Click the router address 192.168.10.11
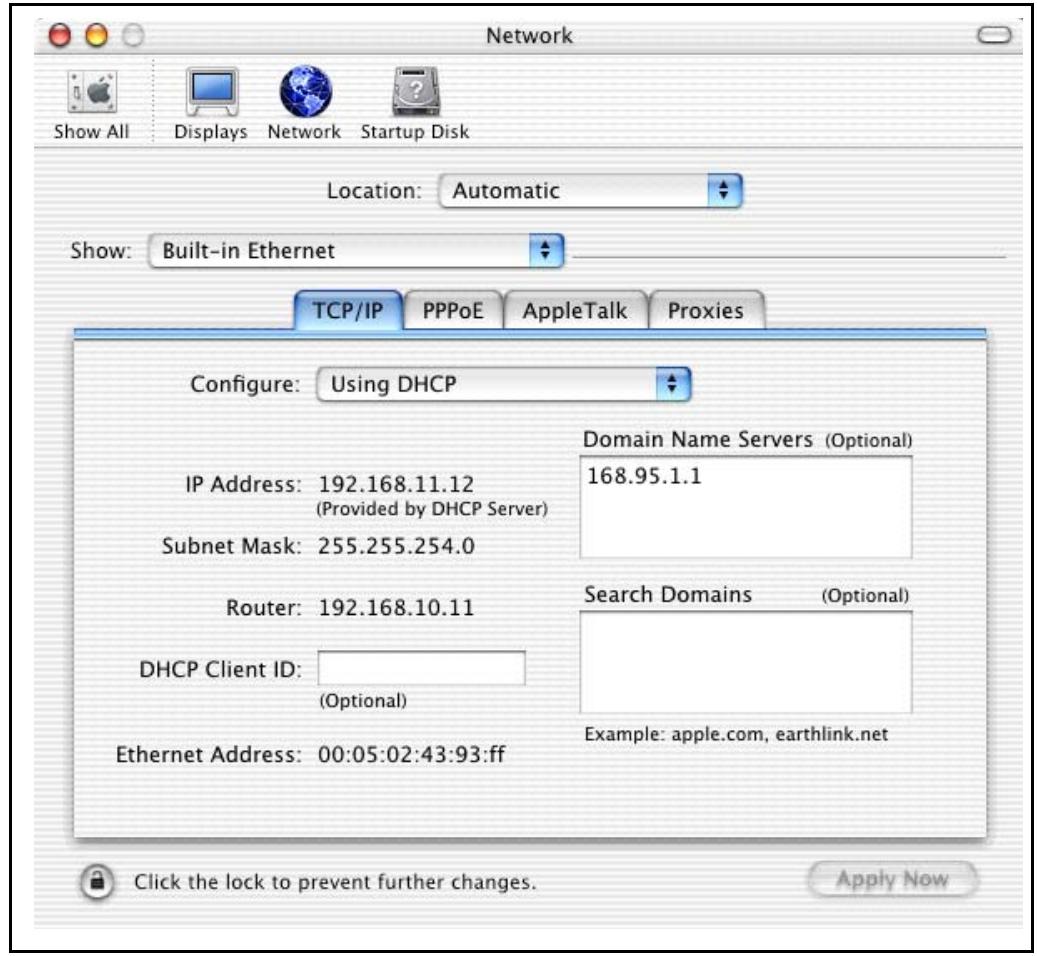The image size is (1037, 956). (x=396, y=608)
